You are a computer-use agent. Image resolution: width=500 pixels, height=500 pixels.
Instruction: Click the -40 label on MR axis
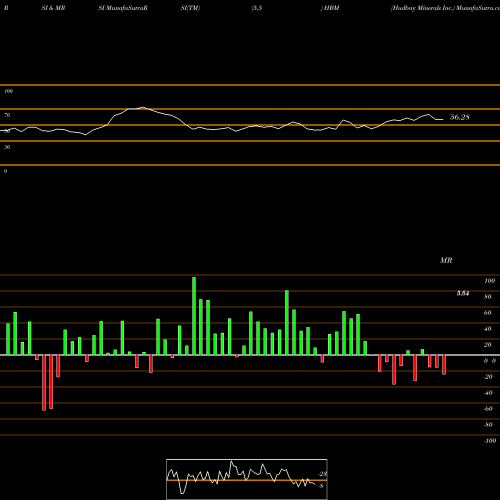[488, 393]
